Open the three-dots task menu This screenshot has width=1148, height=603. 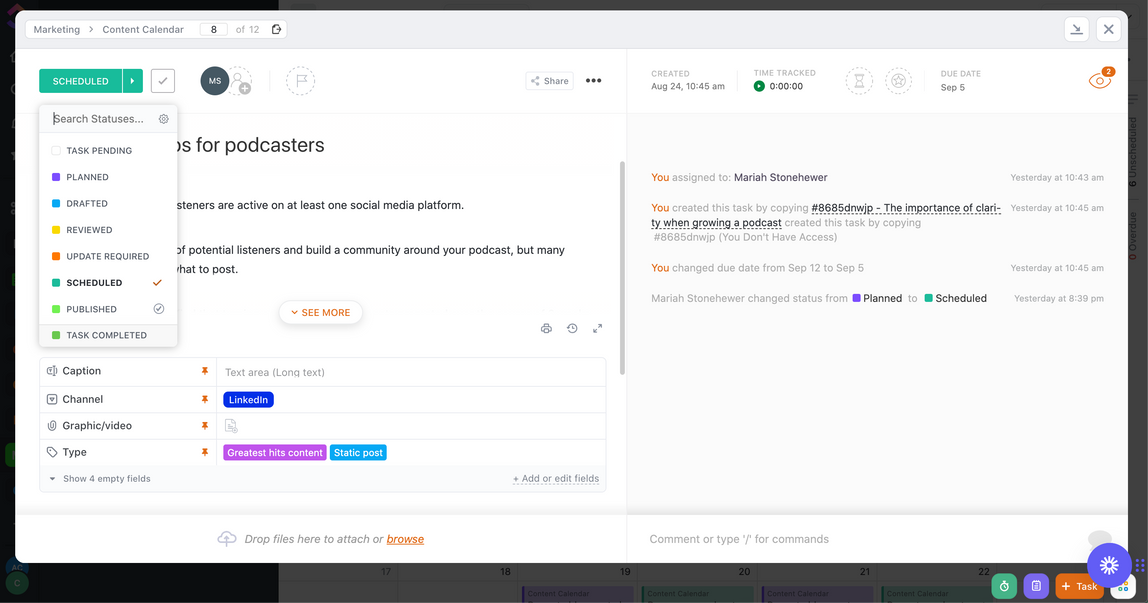(593, 81)
